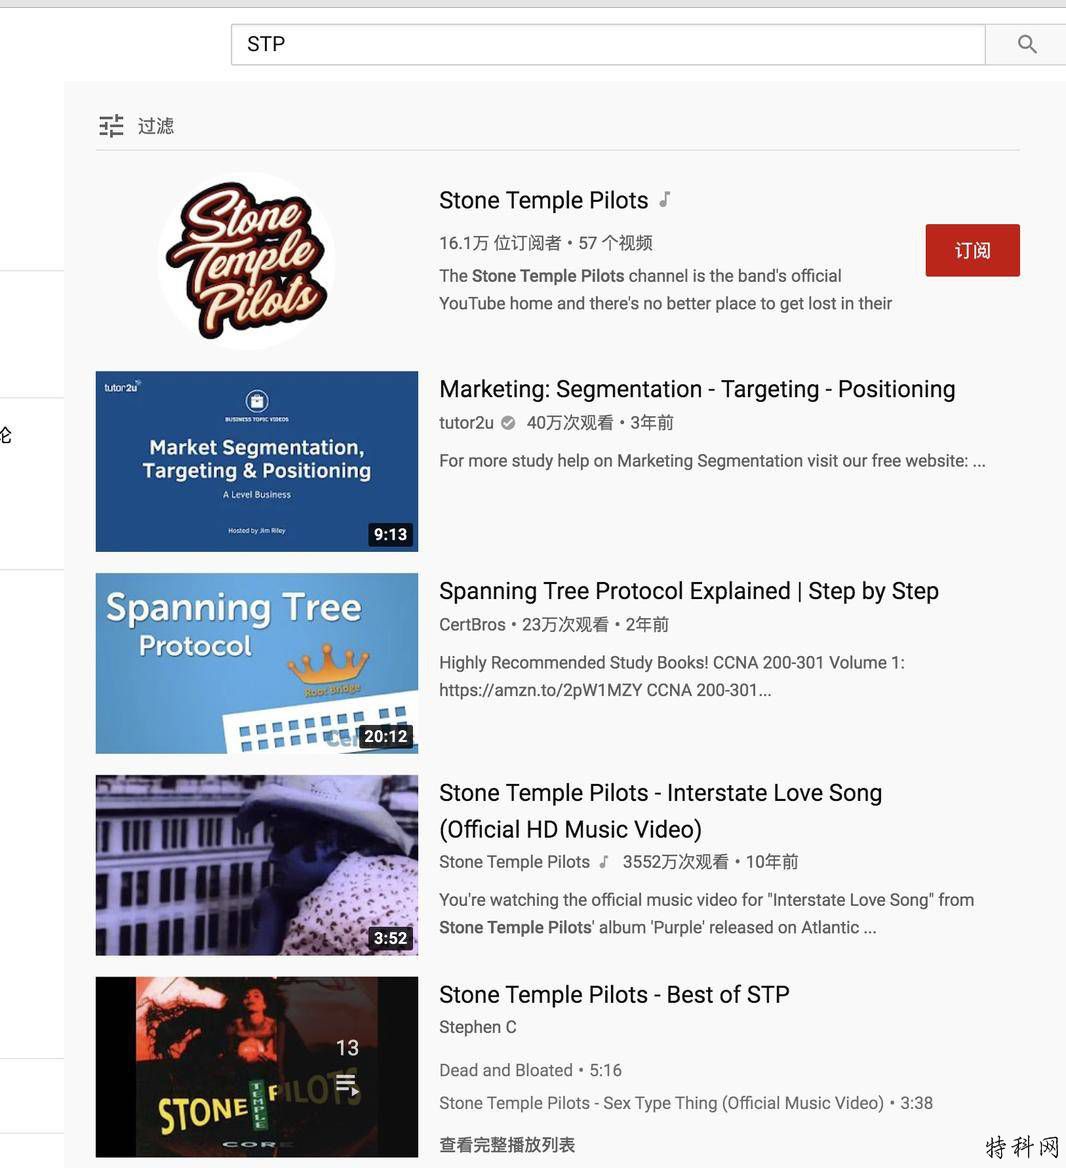Screen dimensions: 1066x1168
Task: Open Stone Temple Pilots - Best of STP title
Action: (x=615, y=994)
